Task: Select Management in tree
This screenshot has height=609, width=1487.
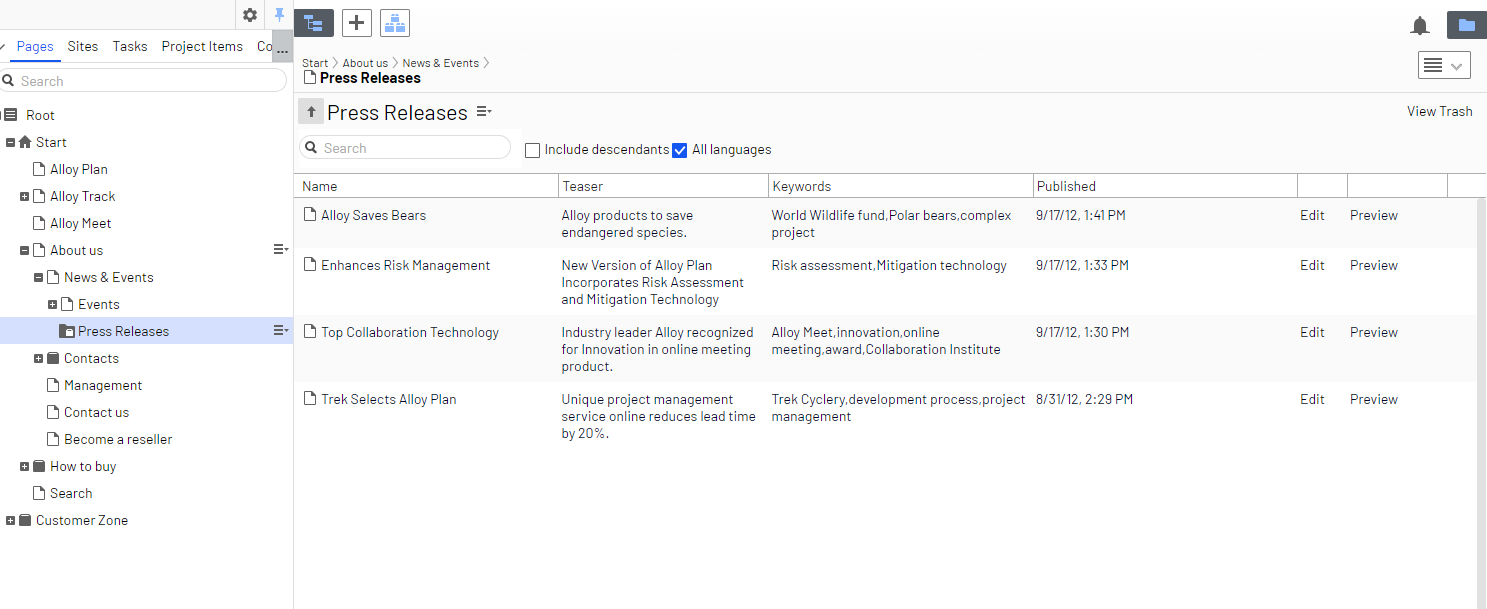Action: [x=103, y=385]
